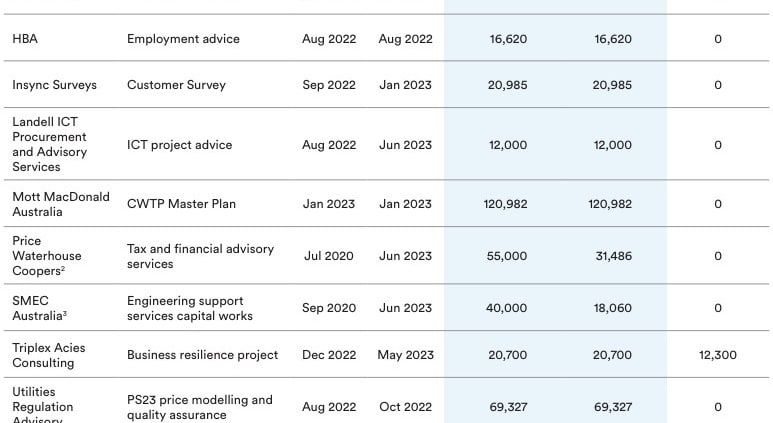Select the "Employment advice" purpose text
The width and height of the screenshot is (773, 423).
point(183,39)
